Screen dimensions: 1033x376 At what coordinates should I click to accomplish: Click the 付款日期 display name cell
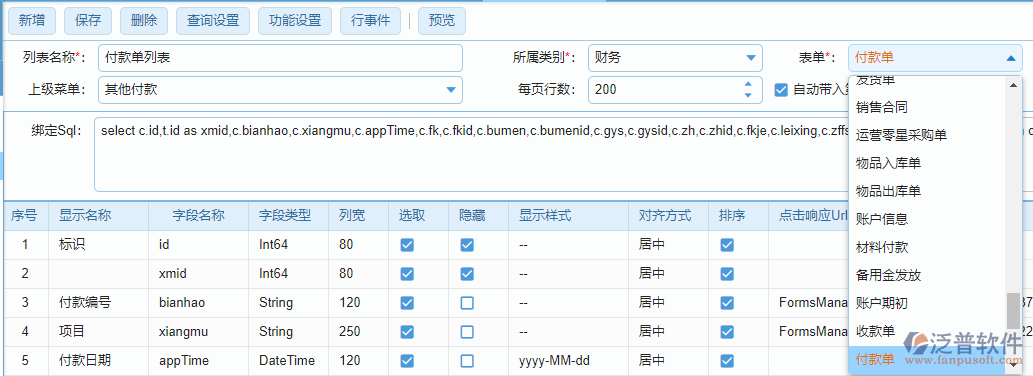coord(99,361)
